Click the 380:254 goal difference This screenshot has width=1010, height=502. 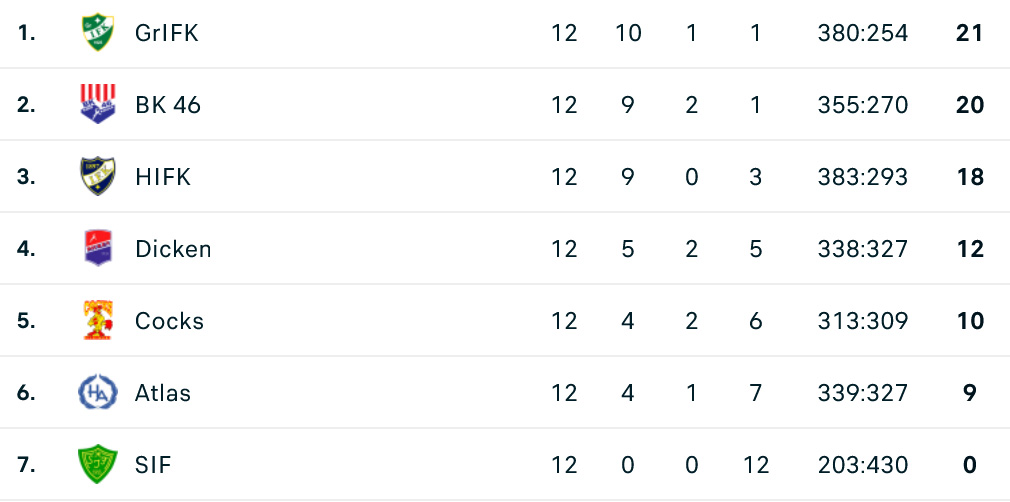pyautogui.click(x=862, y=33)
